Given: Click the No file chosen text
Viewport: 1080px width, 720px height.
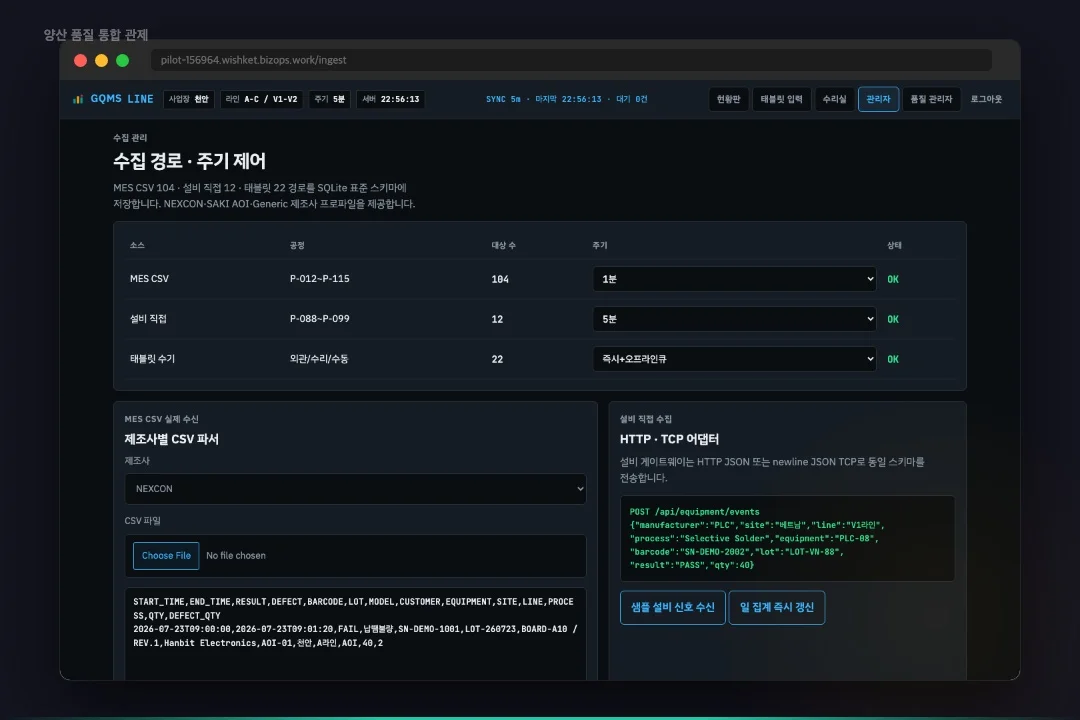Looking at the screenshot, I should (236, 555).
